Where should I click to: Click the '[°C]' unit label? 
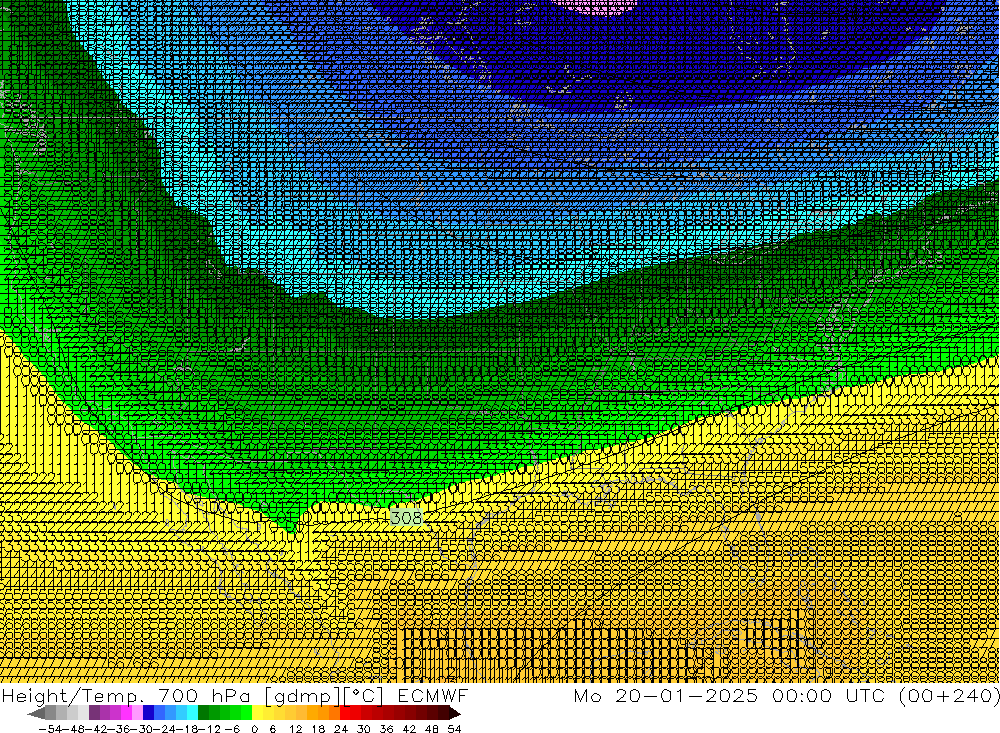(x=364, y=696)
